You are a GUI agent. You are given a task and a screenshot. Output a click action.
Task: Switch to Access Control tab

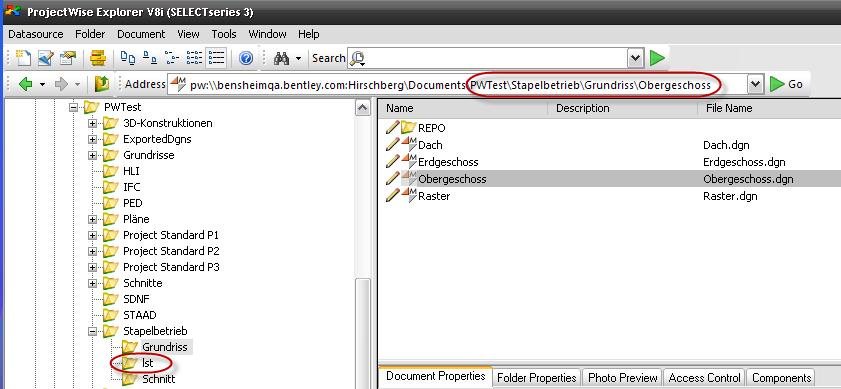[x=704, y=378]
